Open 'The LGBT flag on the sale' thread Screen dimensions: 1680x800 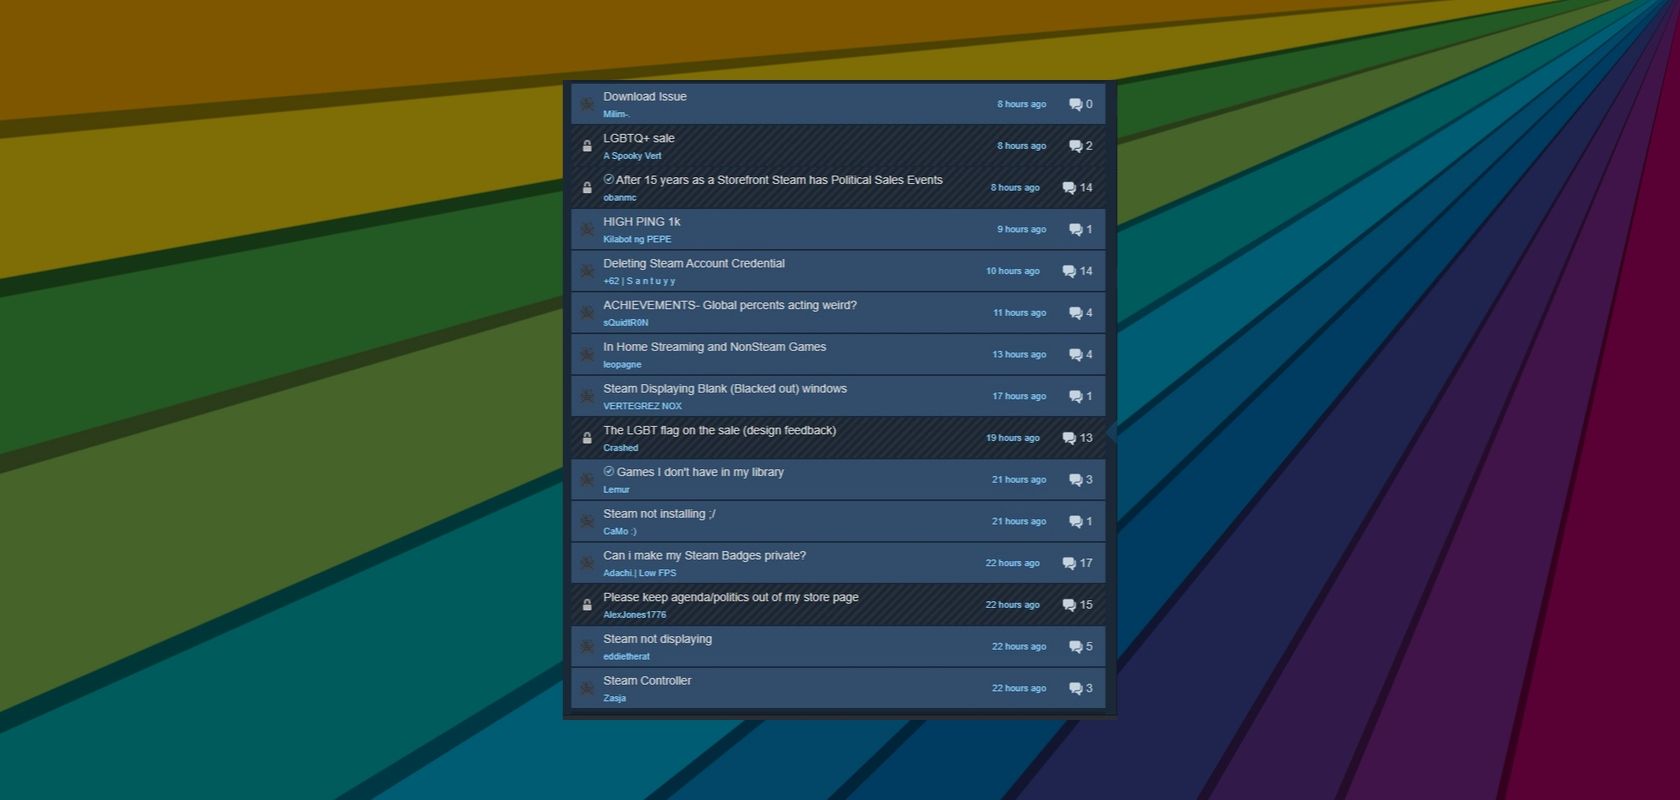tap(720, 431)
